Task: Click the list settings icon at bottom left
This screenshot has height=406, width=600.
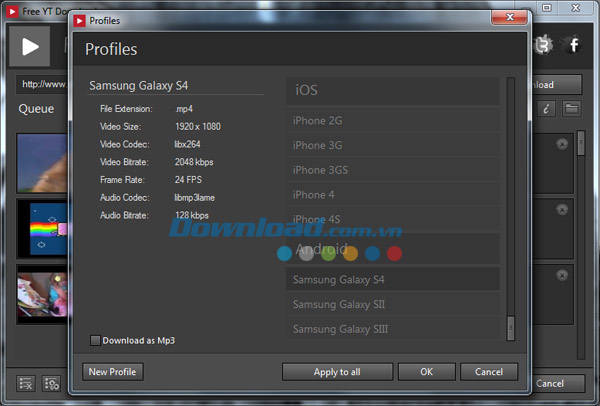Action: pos(51,383)
